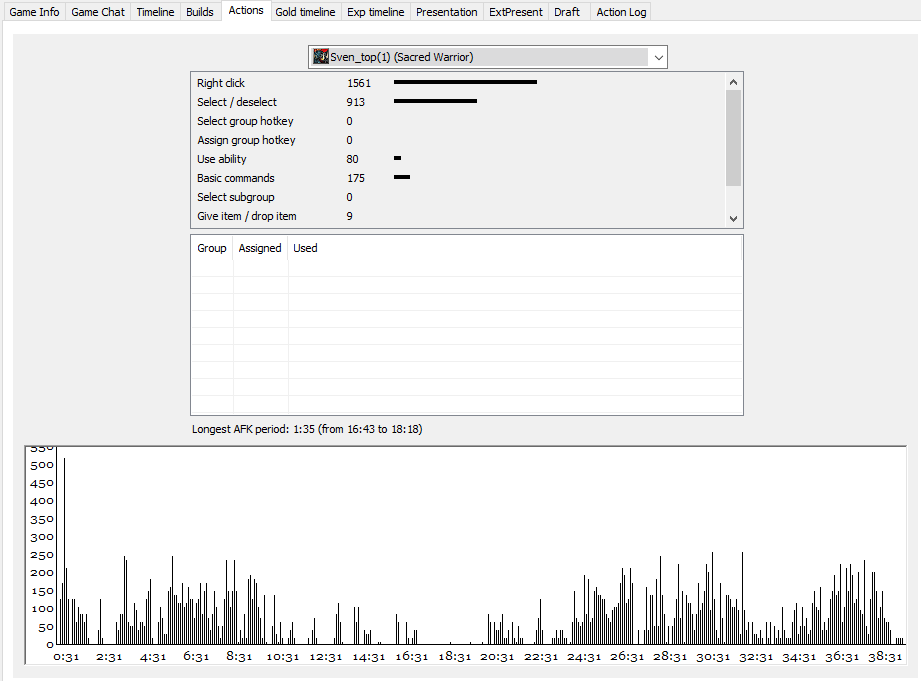The width and height of the screenshot is (921, 681).
Task: Click the 80 use ability count
Action: (352, 159)
